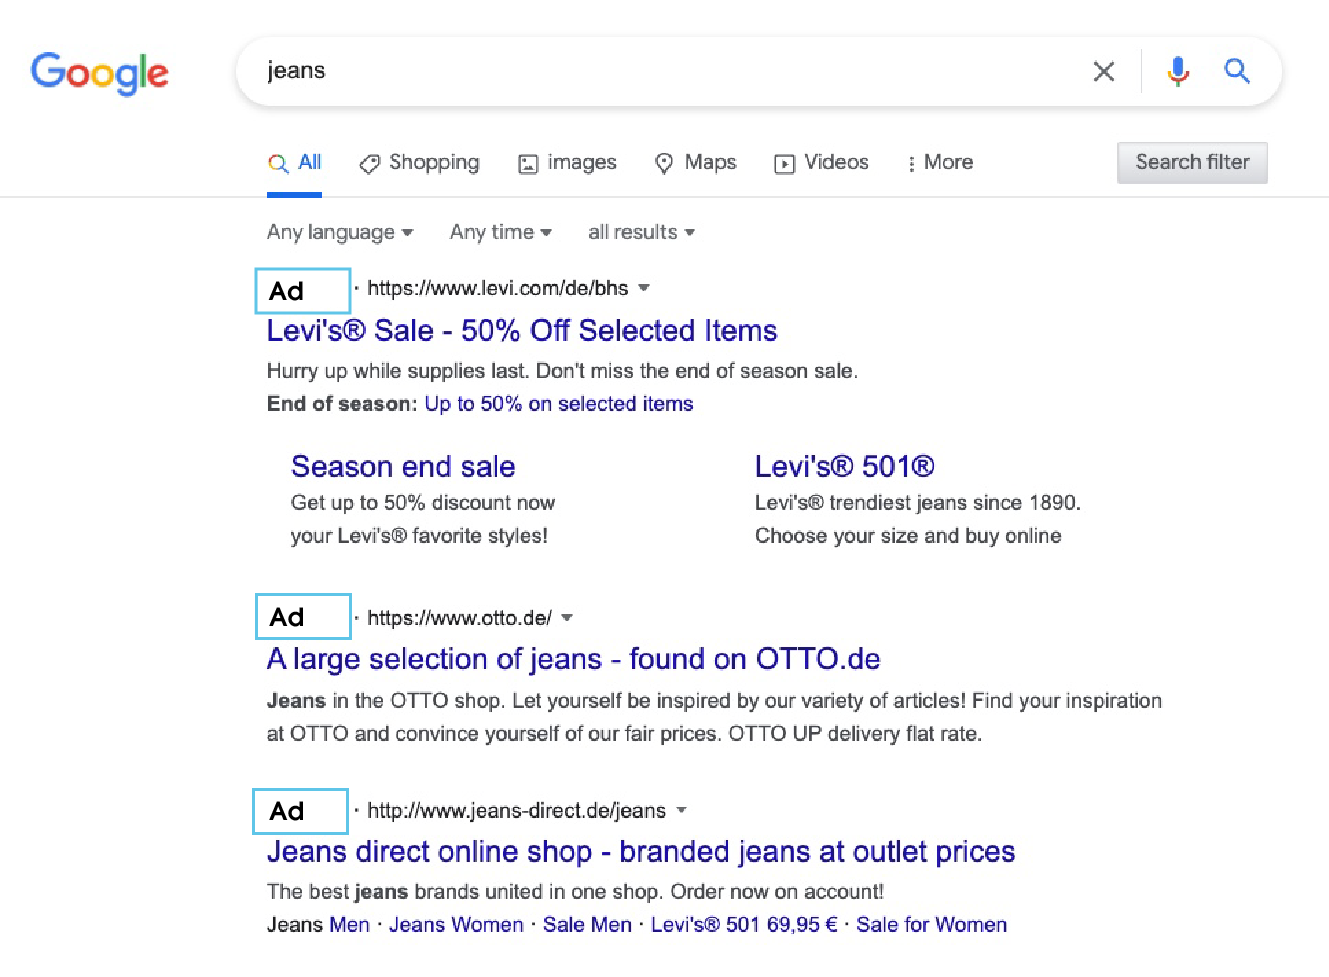Open the Jeans Women sitelink

456,925
